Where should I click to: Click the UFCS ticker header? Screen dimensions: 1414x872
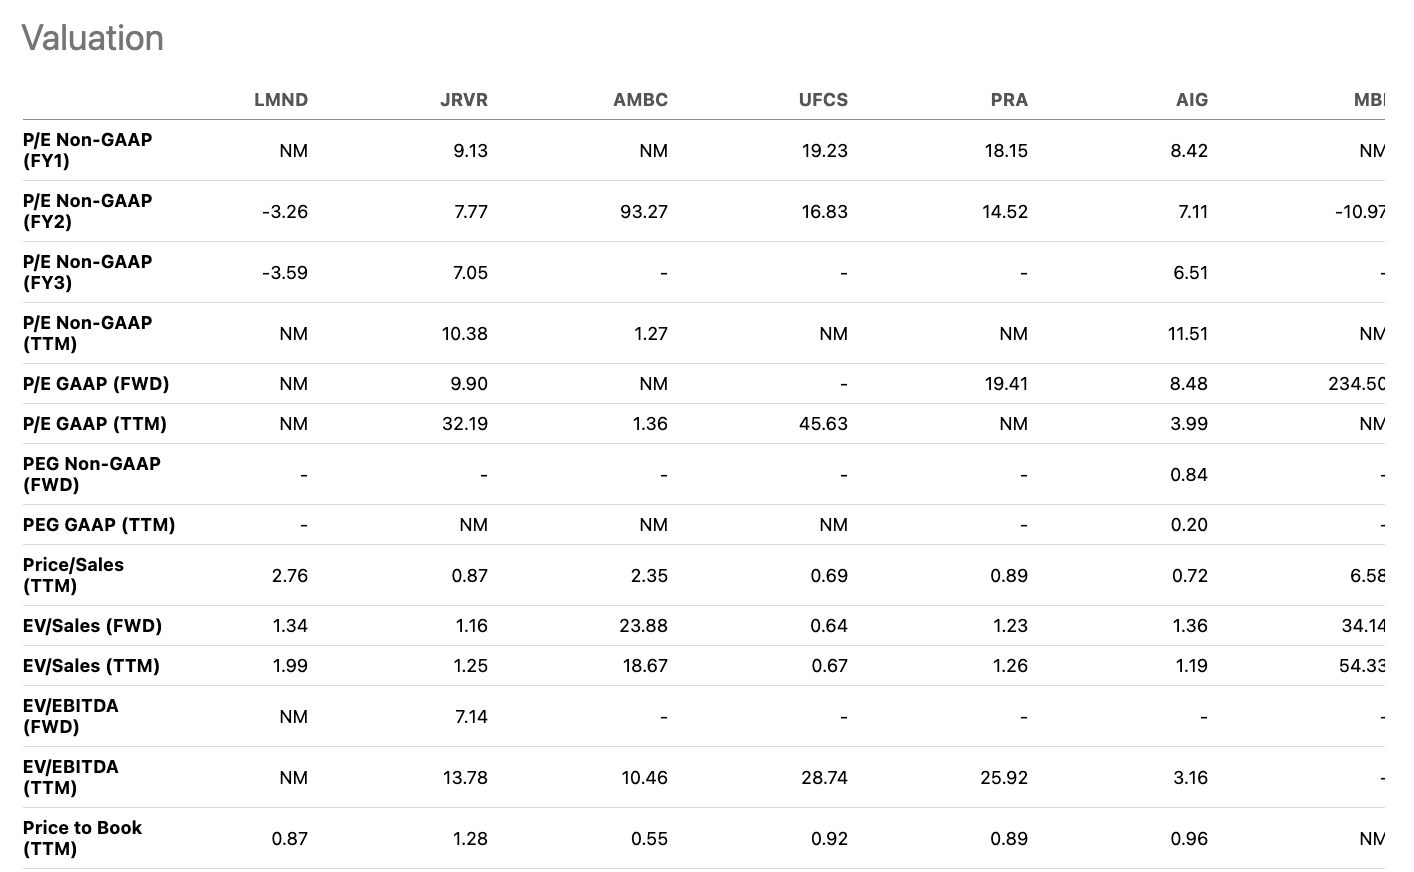[x=823, y=100]
